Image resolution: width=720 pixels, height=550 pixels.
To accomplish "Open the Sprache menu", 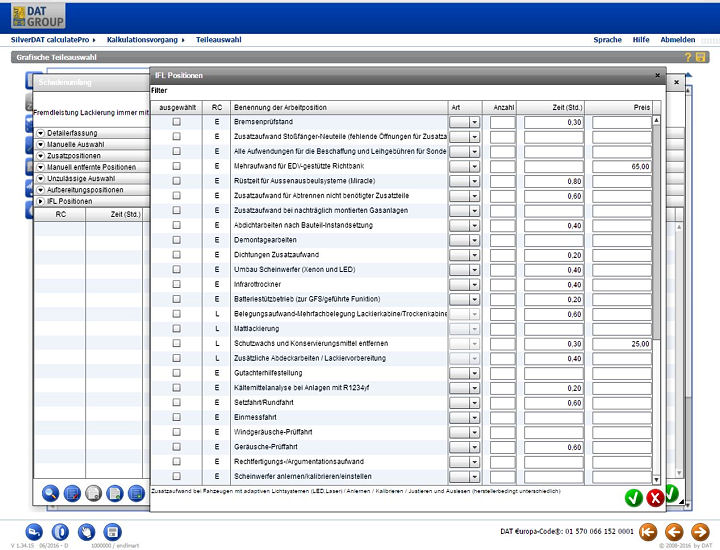I will [607, 40].
